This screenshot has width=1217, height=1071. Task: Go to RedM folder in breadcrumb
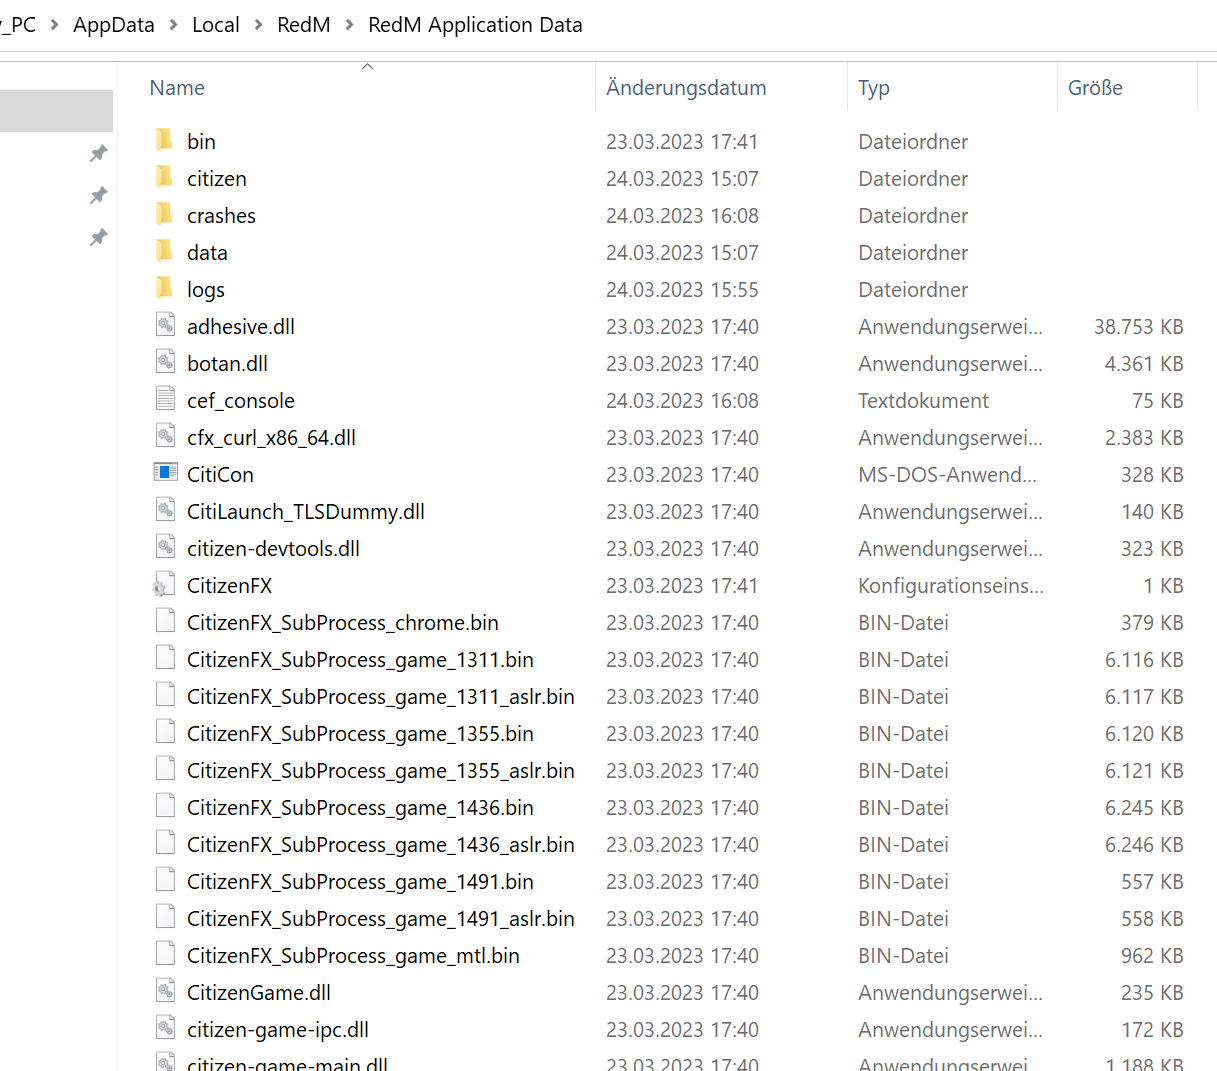coord(304,25)
